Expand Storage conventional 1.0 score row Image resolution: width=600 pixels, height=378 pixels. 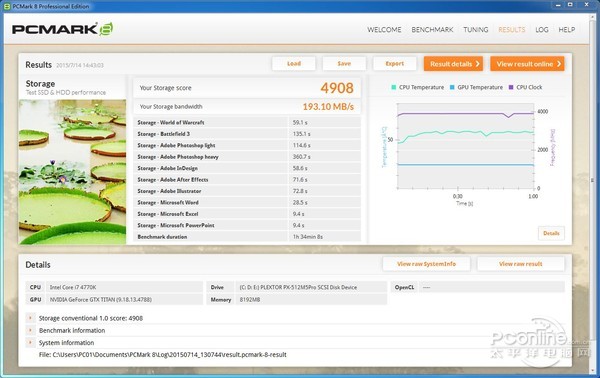click(x=30, y=318)
